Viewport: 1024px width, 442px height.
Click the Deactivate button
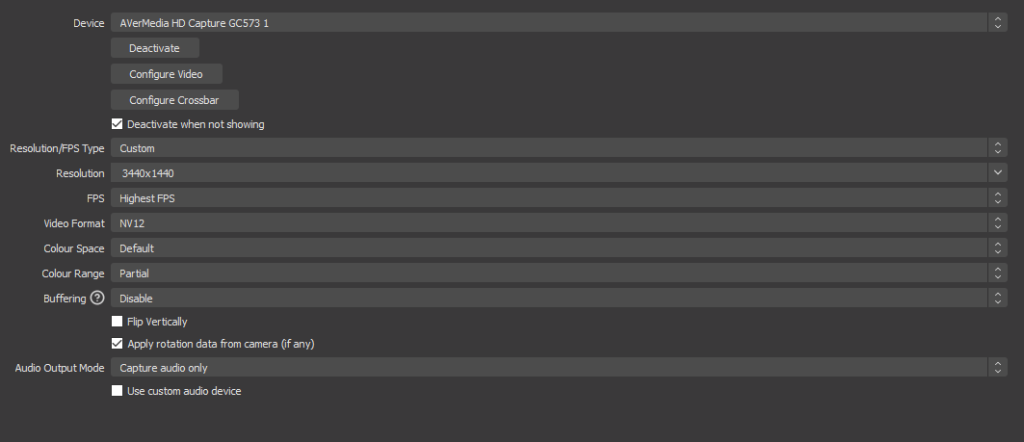[x=155, y=48]
